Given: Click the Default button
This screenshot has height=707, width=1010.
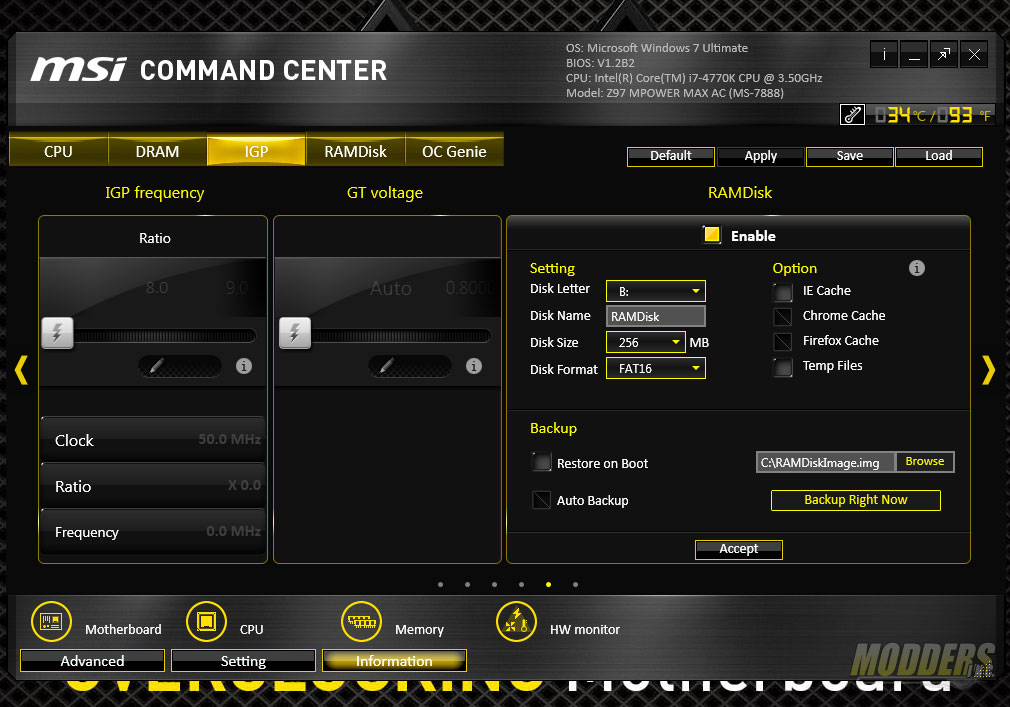Looking at the screenshot, I should coord(671,156).
